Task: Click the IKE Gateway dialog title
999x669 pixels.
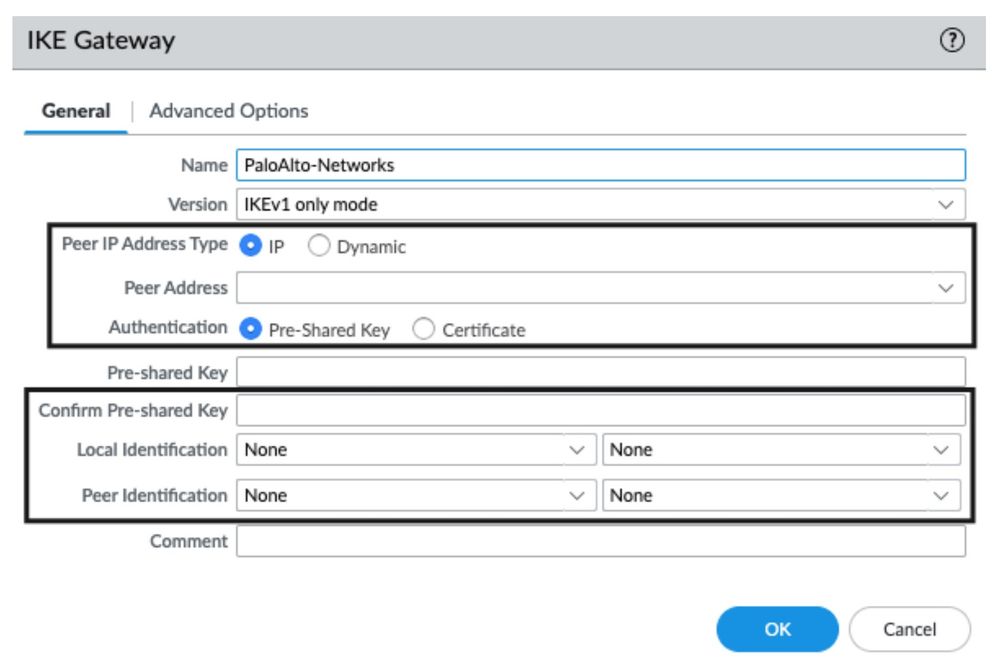Action: coord(101,41)
